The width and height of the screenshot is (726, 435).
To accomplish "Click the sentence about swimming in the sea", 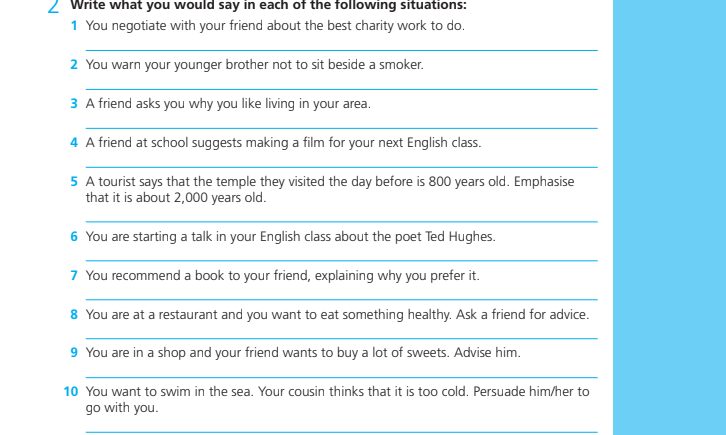I will 337,391.
